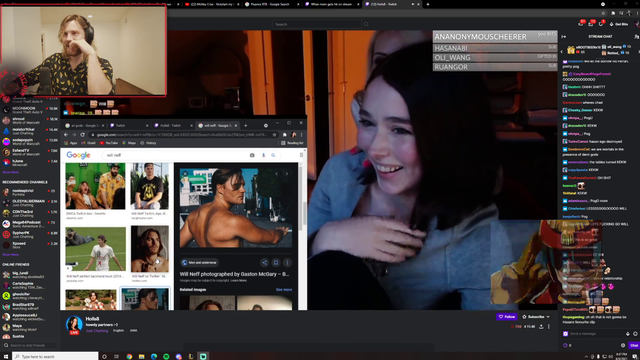The image size is (640, 360).
Task: Open the browser extensions puzzle icon
Action: coord(613,13)
